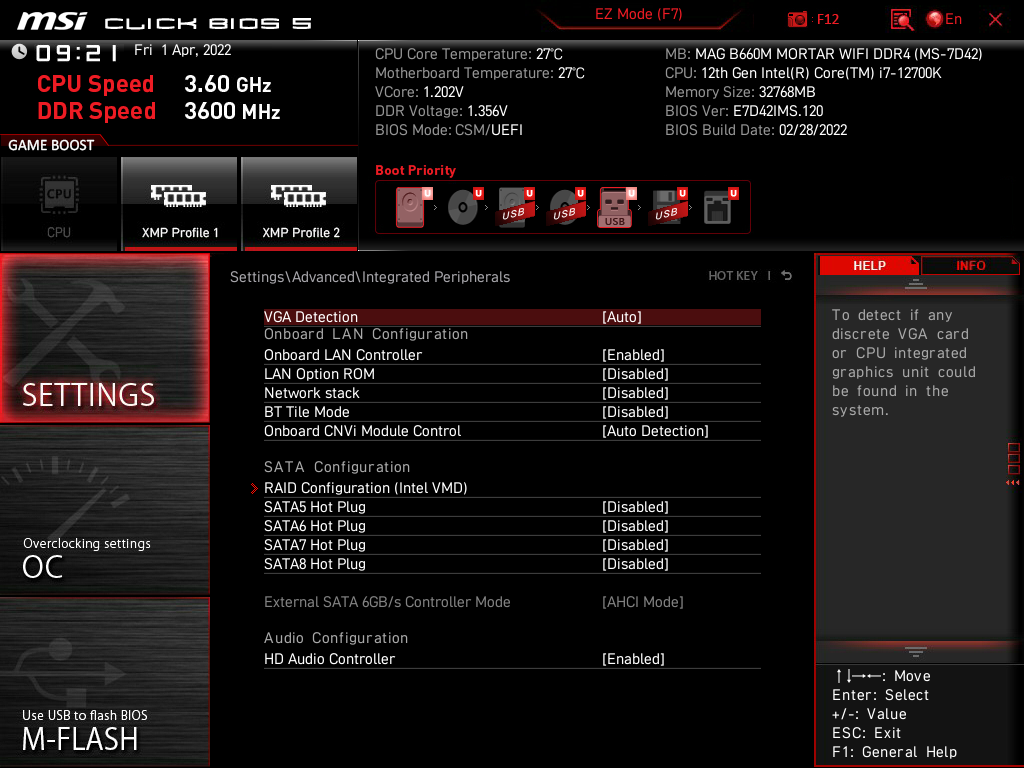The image size is (1024, 768).
Task: Select the Onboard LAN Controller label
Action: [343, 355]
